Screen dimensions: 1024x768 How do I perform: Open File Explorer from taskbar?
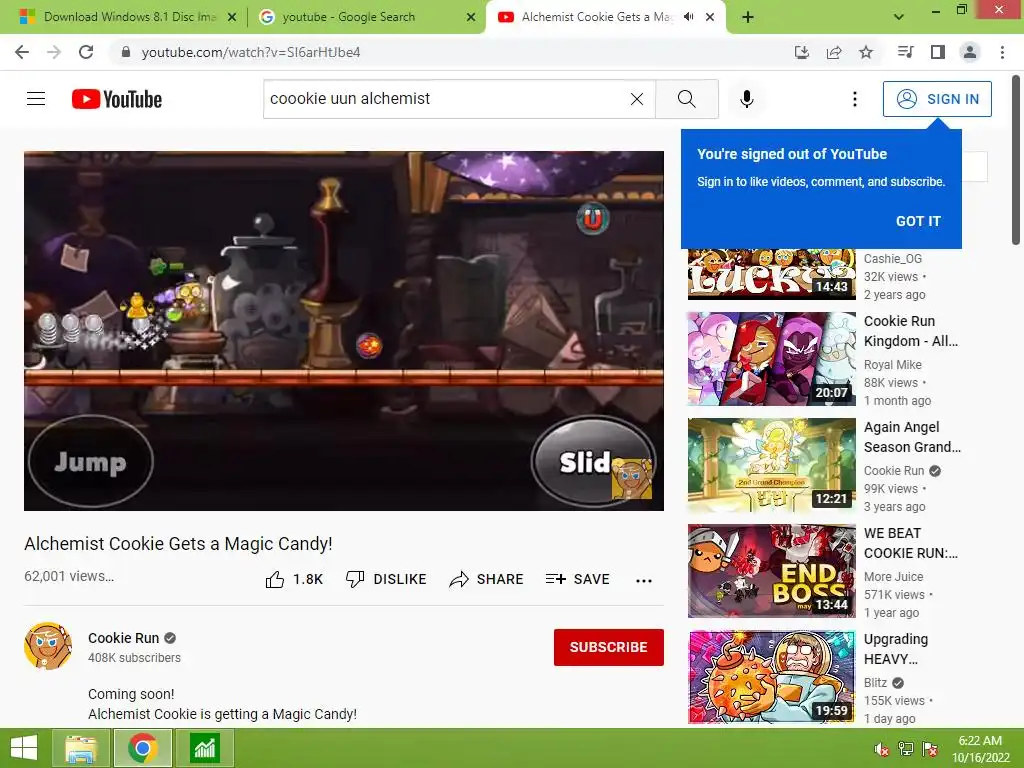[x=81, y=748]
